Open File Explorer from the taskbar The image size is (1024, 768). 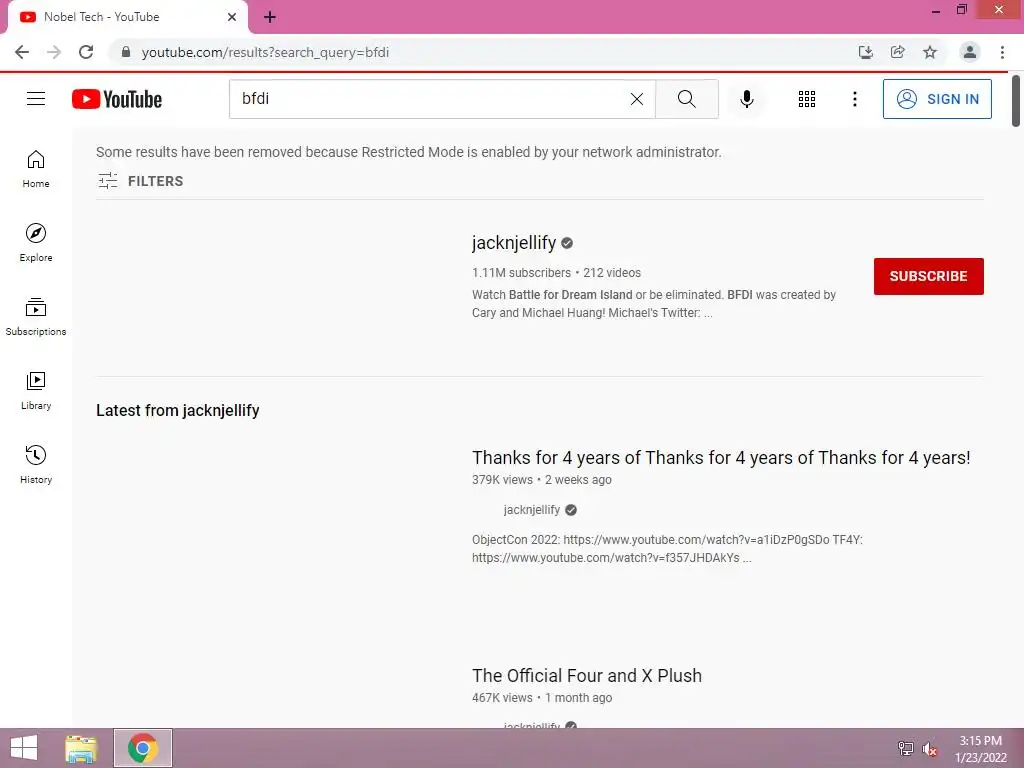[x=81, y=748]
